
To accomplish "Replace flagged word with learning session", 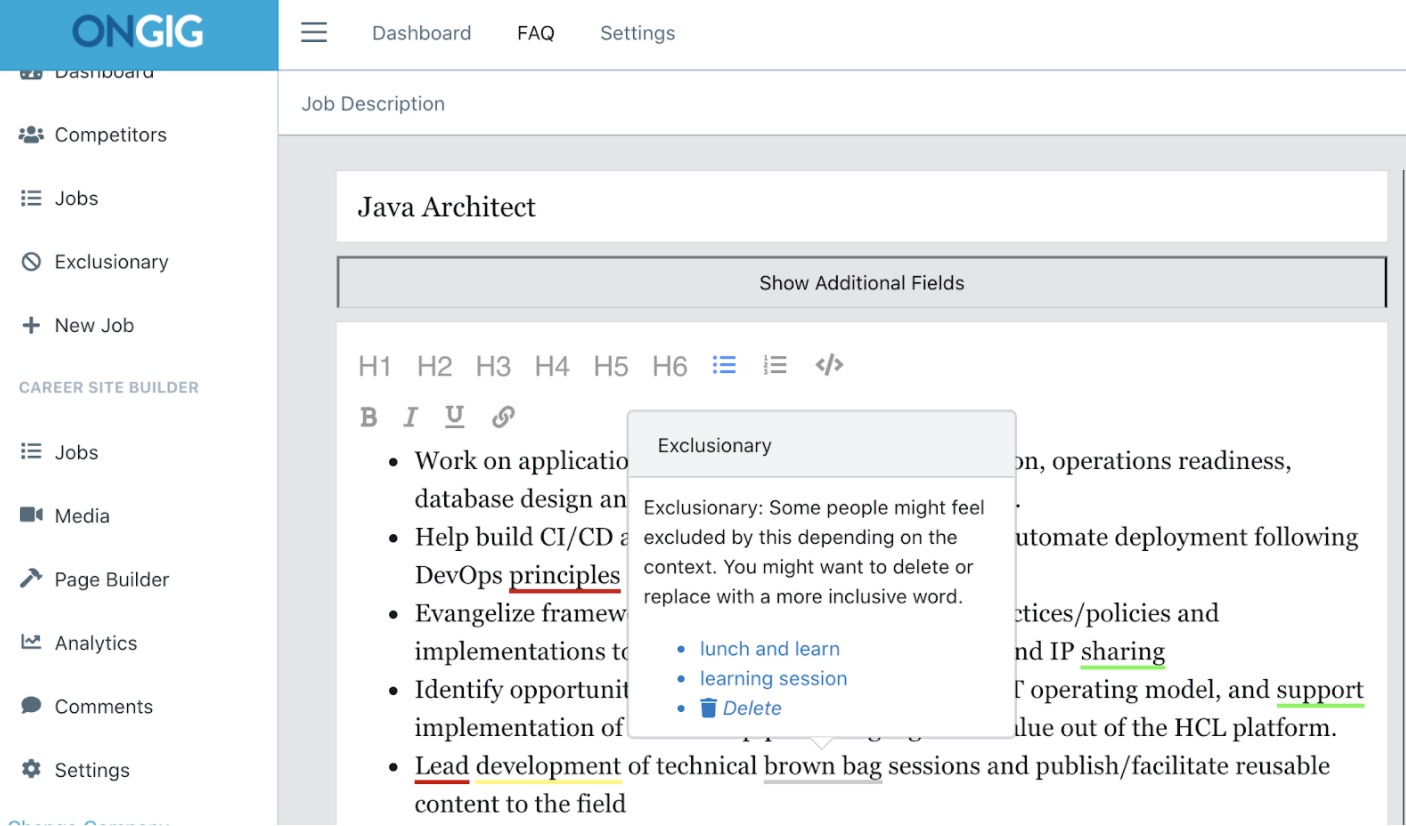I will pos(773,678).
